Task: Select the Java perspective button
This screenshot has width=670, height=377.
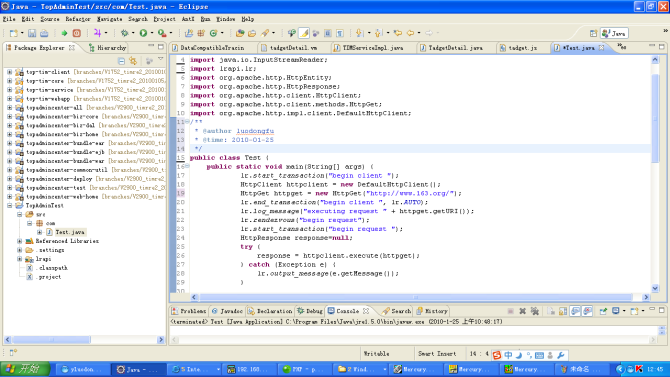Action: [x=614, y=33]
